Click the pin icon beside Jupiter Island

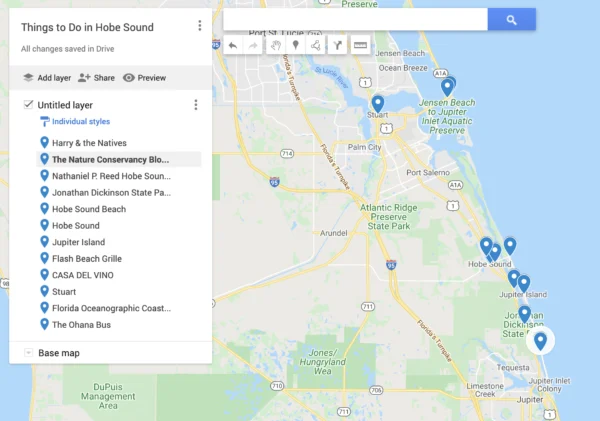(44, 242)
